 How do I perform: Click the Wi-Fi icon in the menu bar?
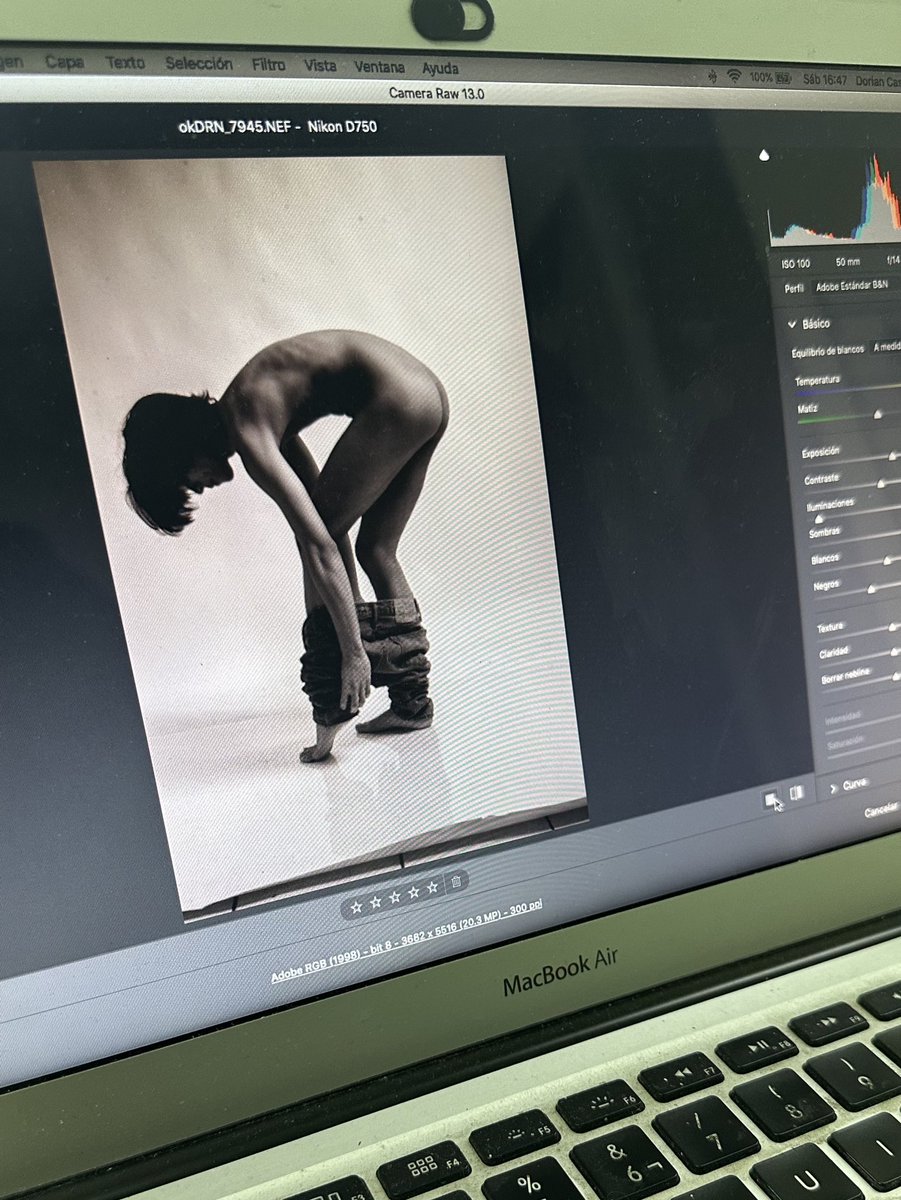click(x=734, y=76)
